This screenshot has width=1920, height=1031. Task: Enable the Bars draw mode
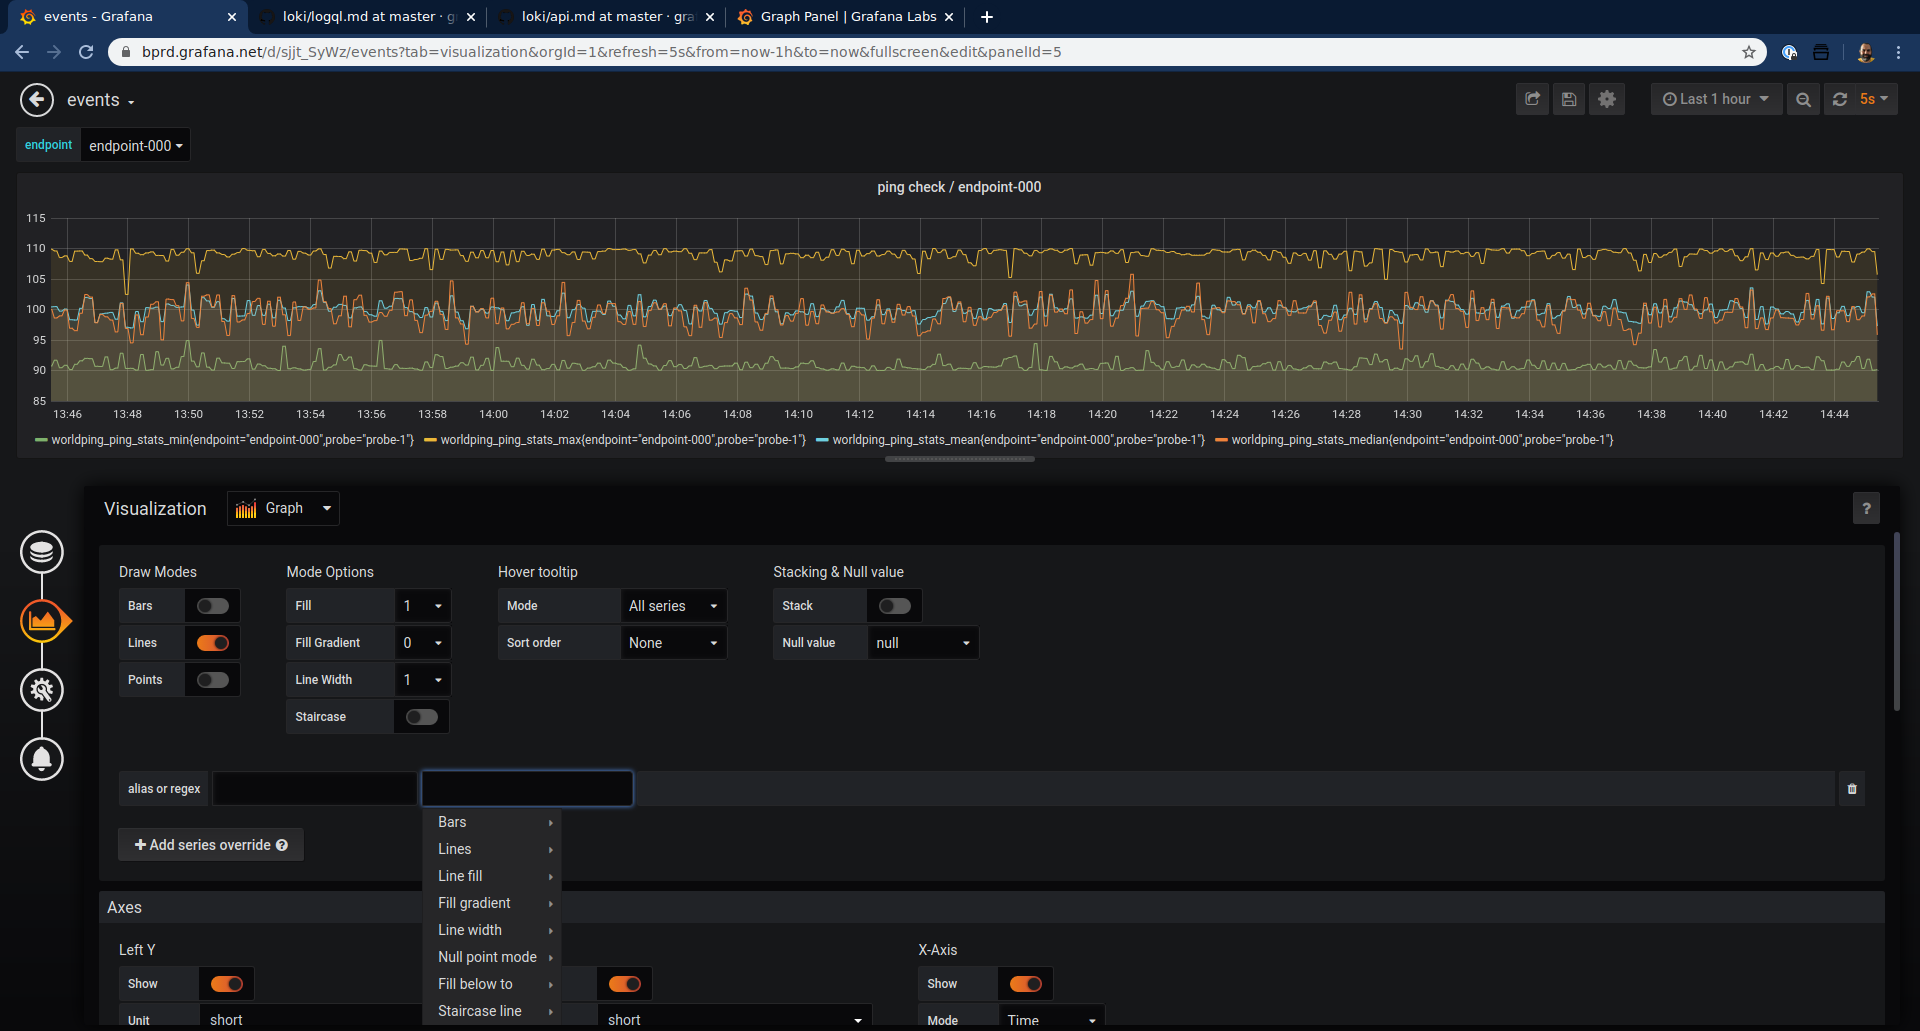click(211, 605)
